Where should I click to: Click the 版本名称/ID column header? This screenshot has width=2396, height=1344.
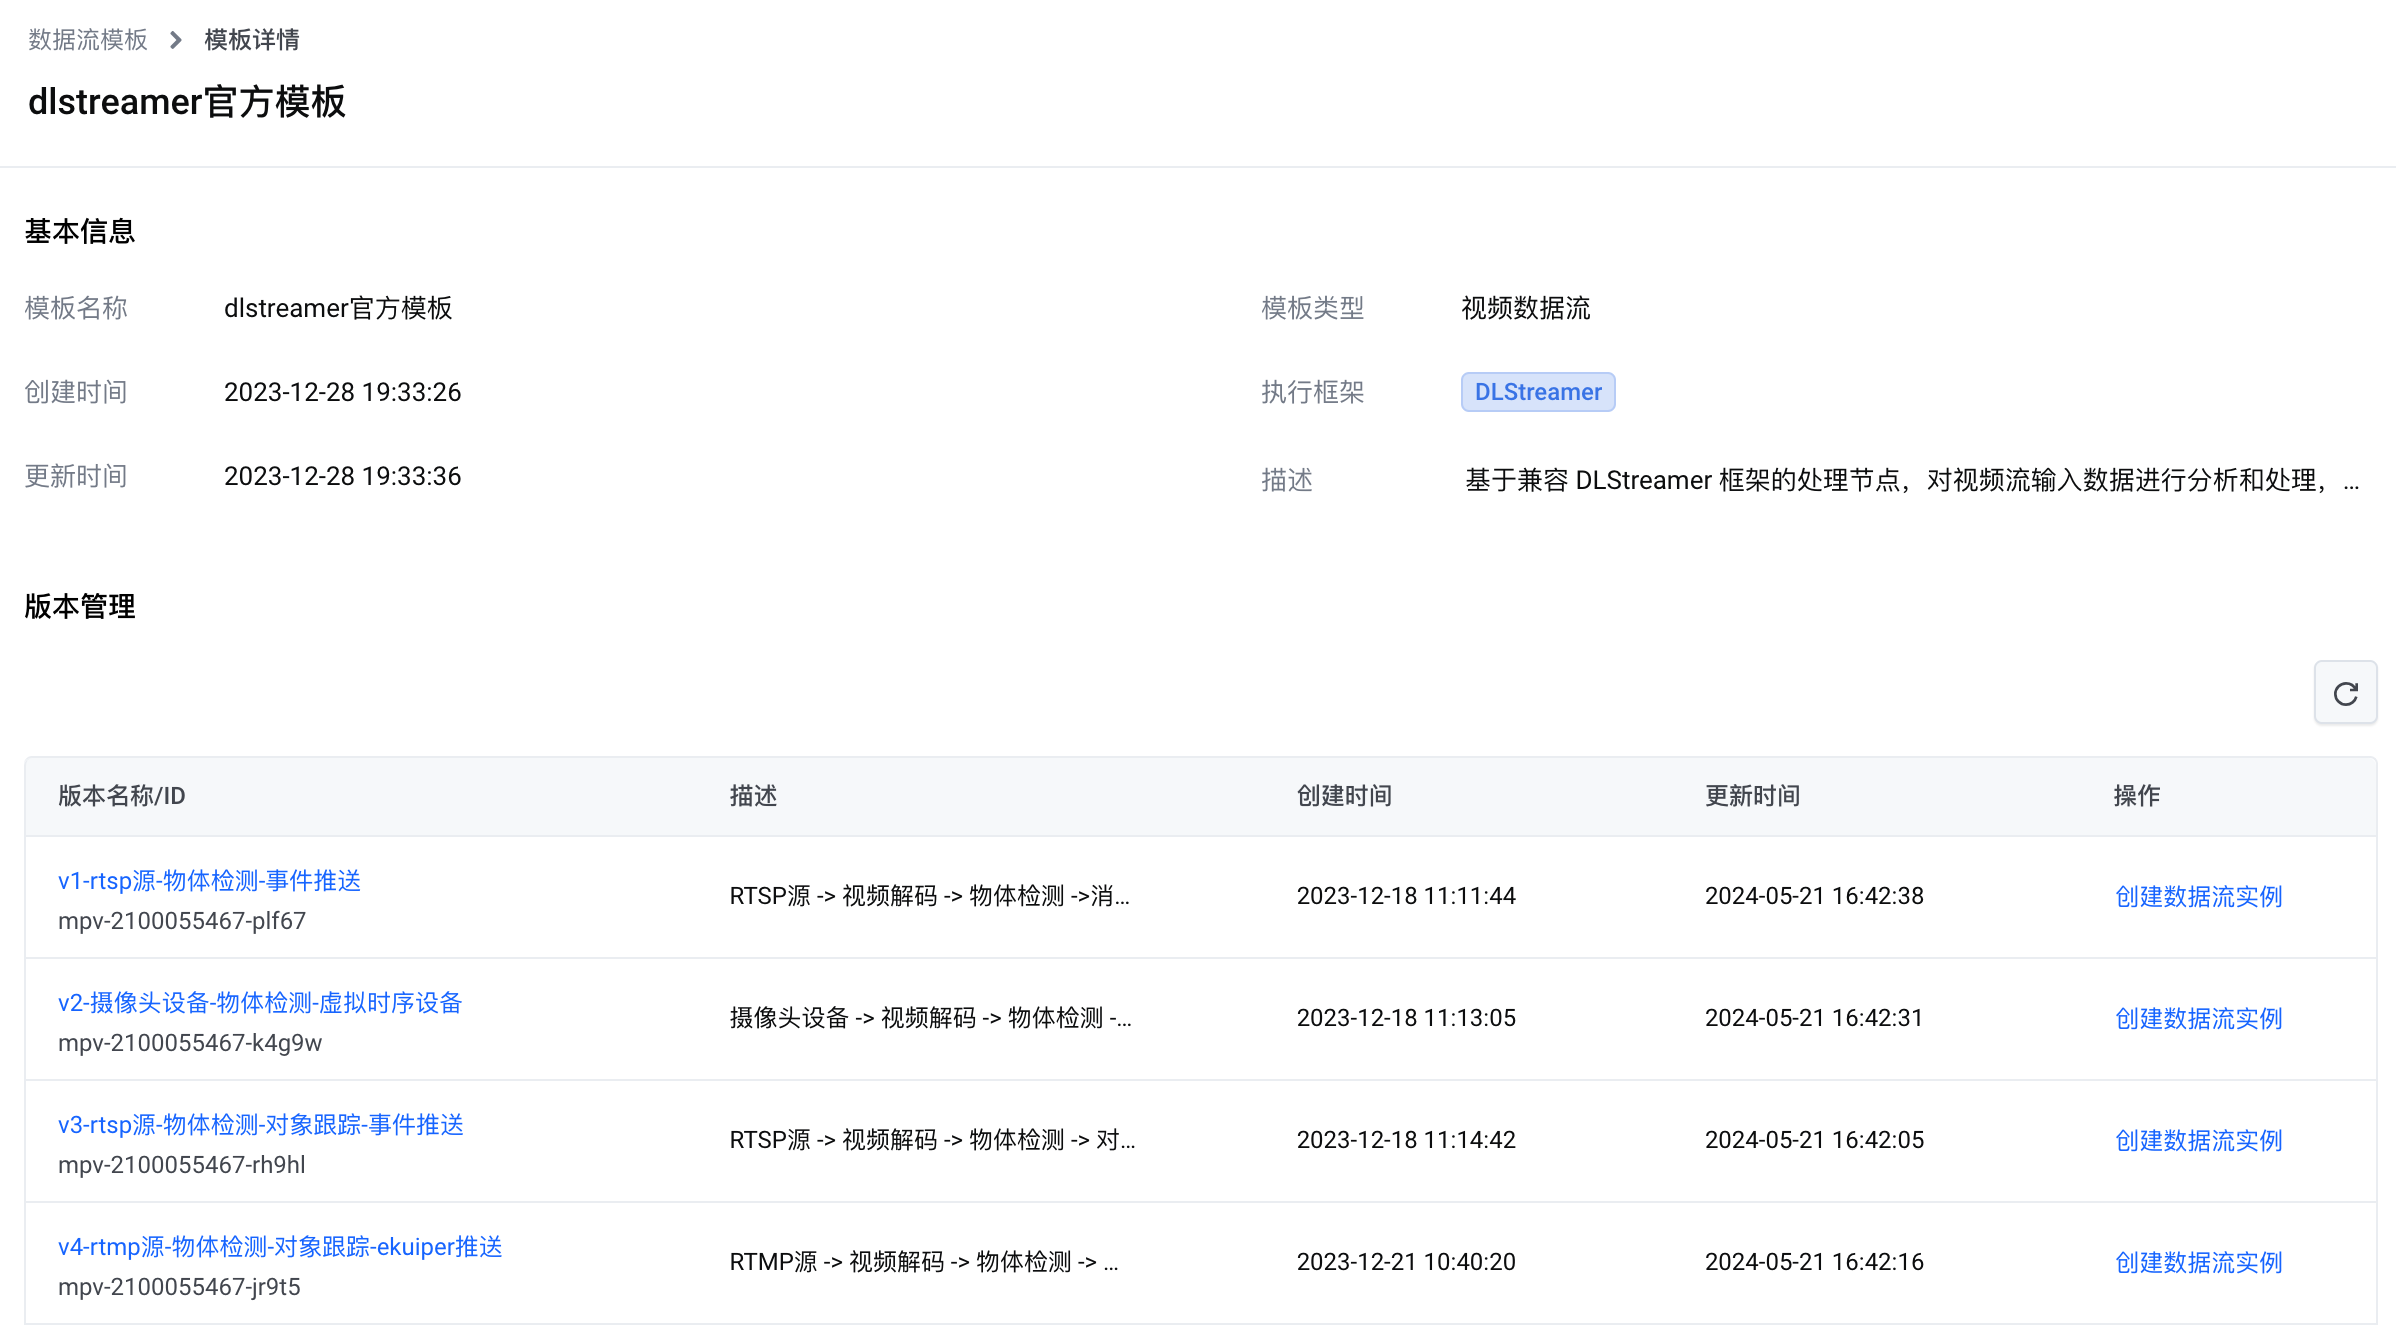tap(122, 796)
